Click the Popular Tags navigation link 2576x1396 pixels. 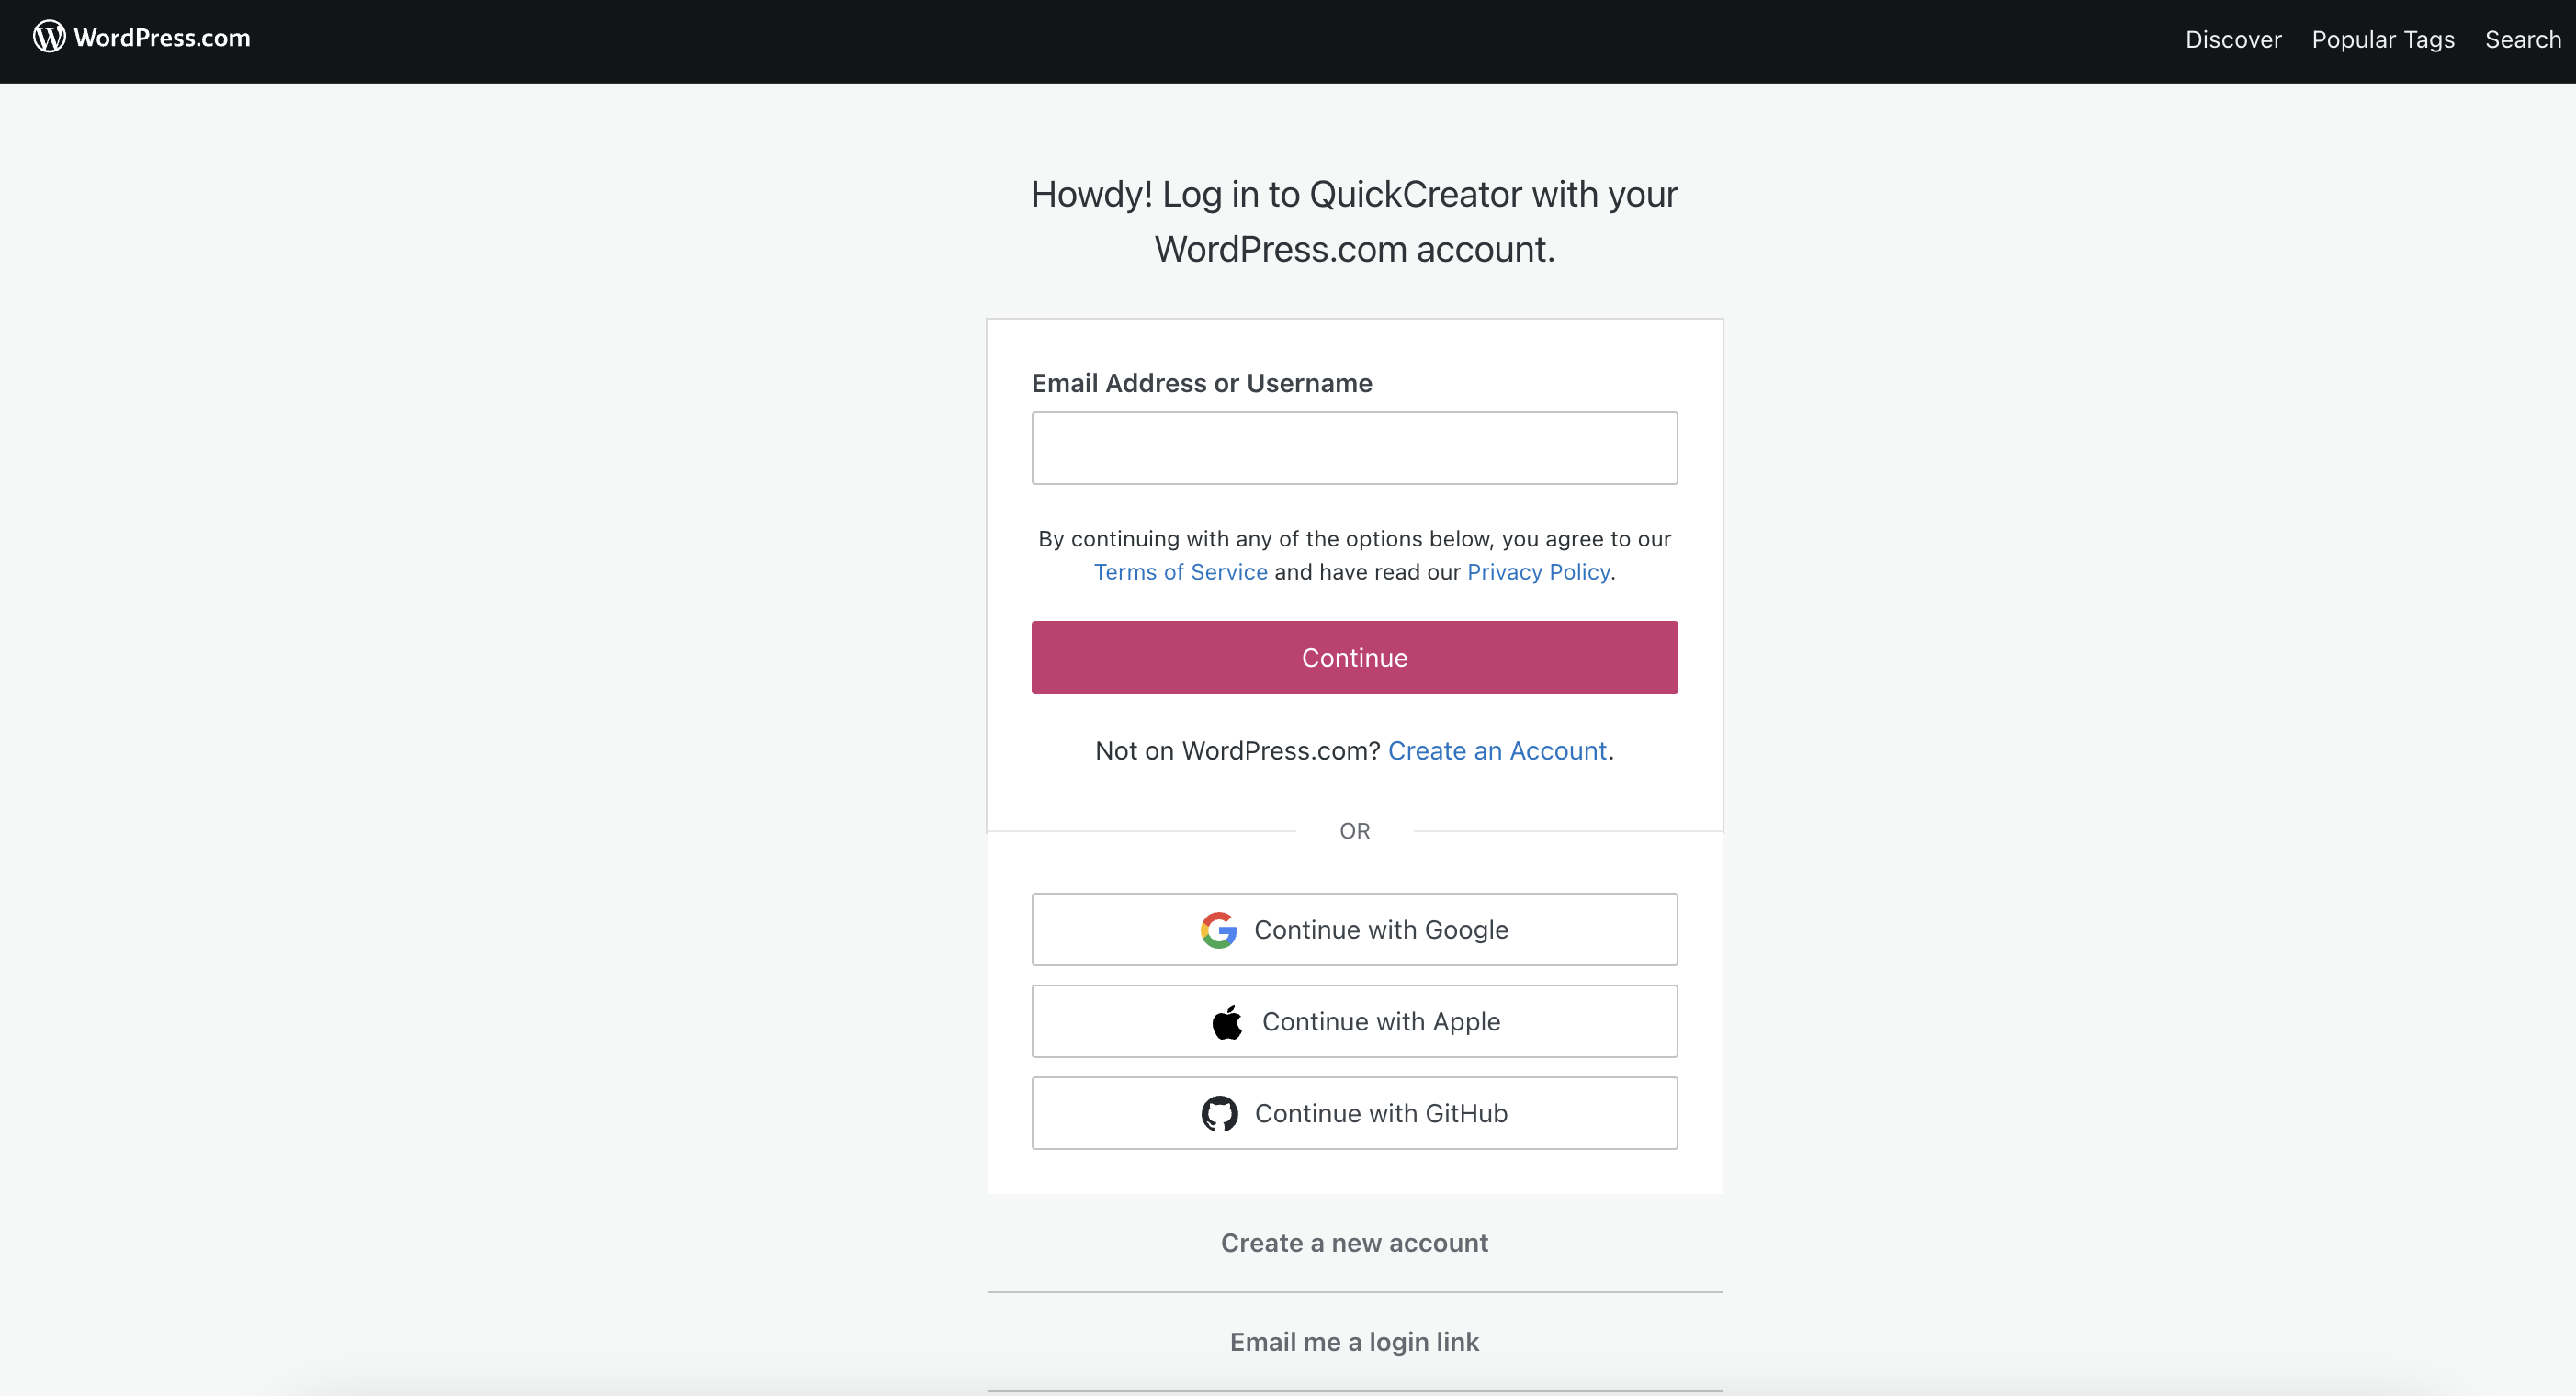coord(2380,36)
